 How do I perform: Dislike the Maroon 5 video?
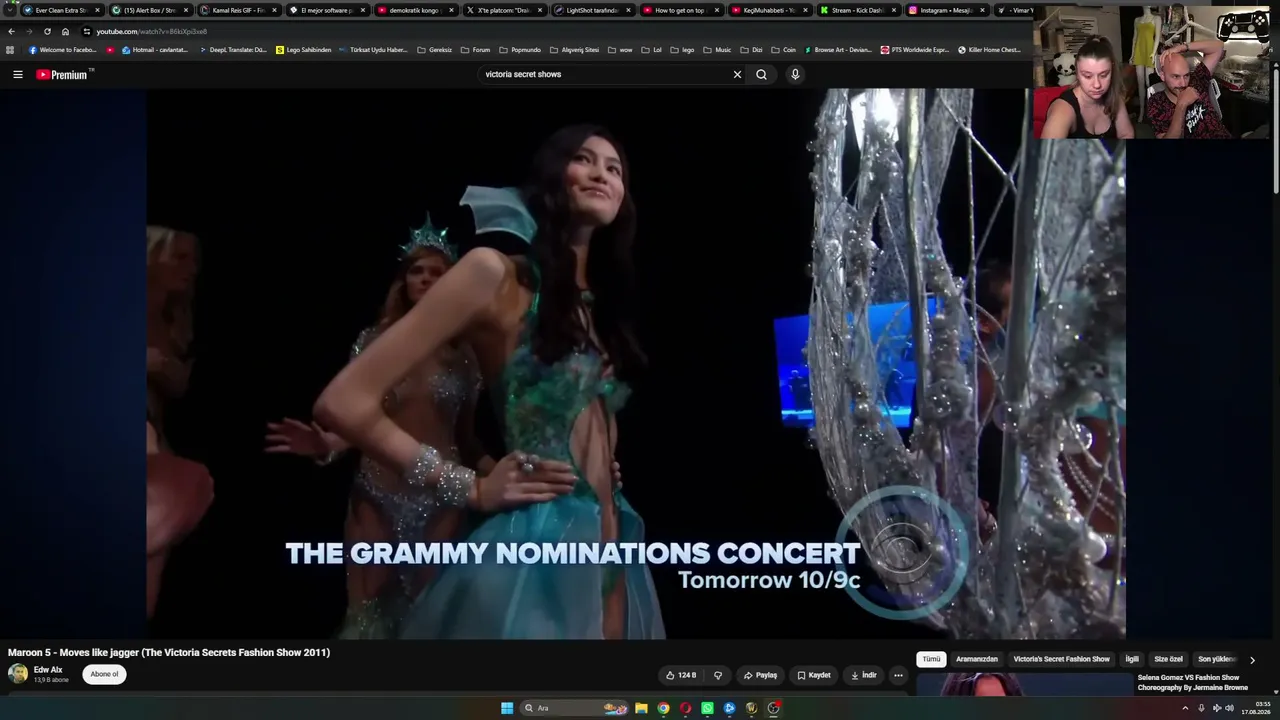(x=717, y=675)
